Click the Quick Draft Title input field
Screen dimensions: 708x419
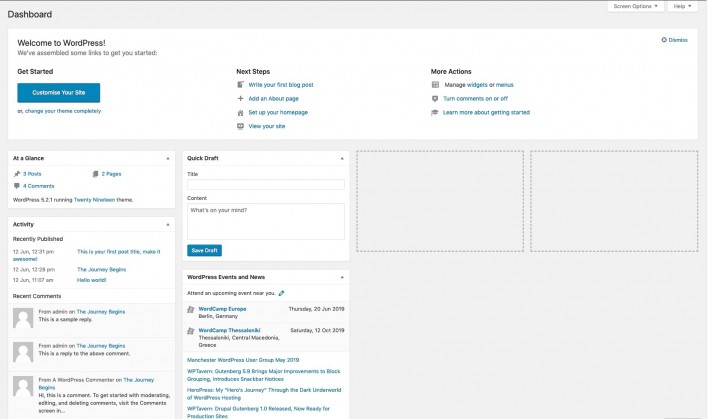tap(266, 184)
